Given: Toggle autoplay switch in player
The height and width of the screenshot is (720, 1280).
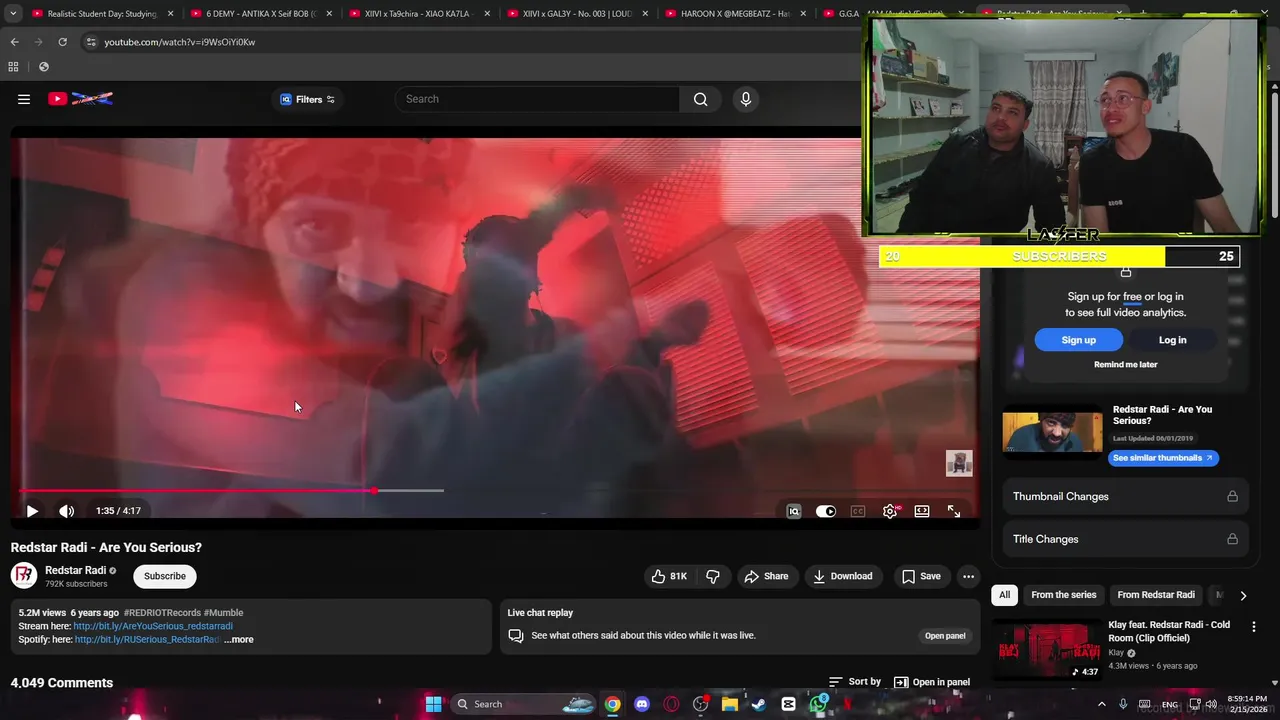Looking at the screenshot, I should tap(826, 511).
